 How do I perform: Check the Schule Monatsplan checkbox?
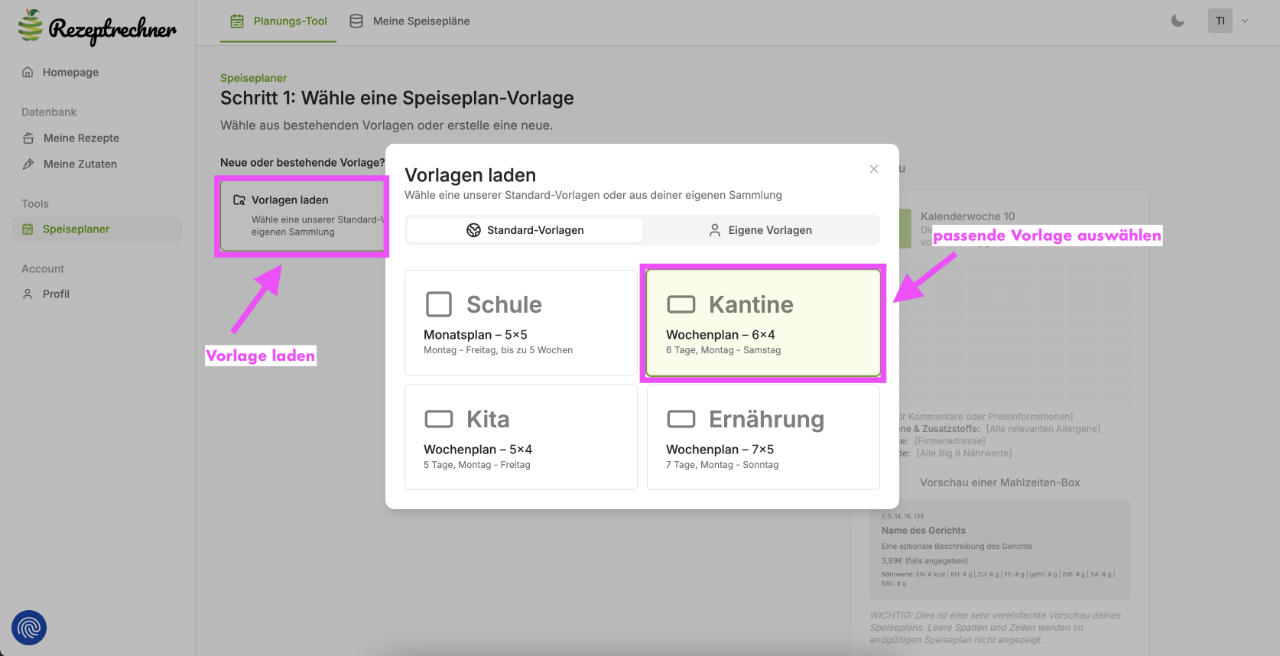[439, 302]
